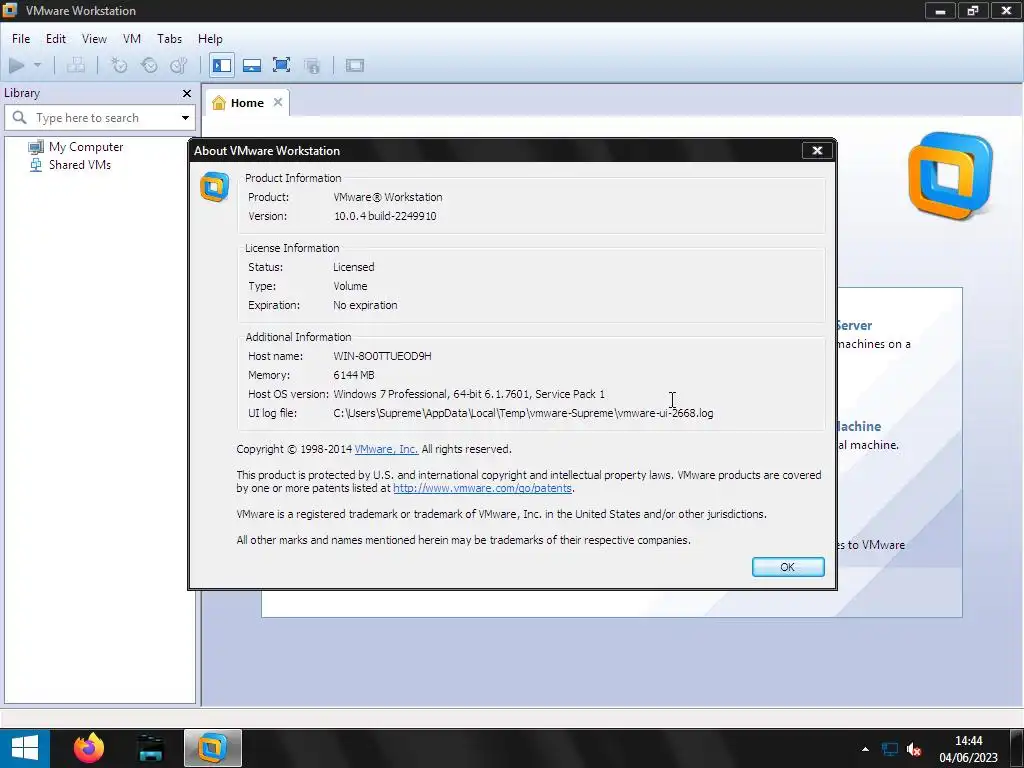Click the memory value 6144 MB
Viewport: 1024px width, 768px height.
(354, 376)
